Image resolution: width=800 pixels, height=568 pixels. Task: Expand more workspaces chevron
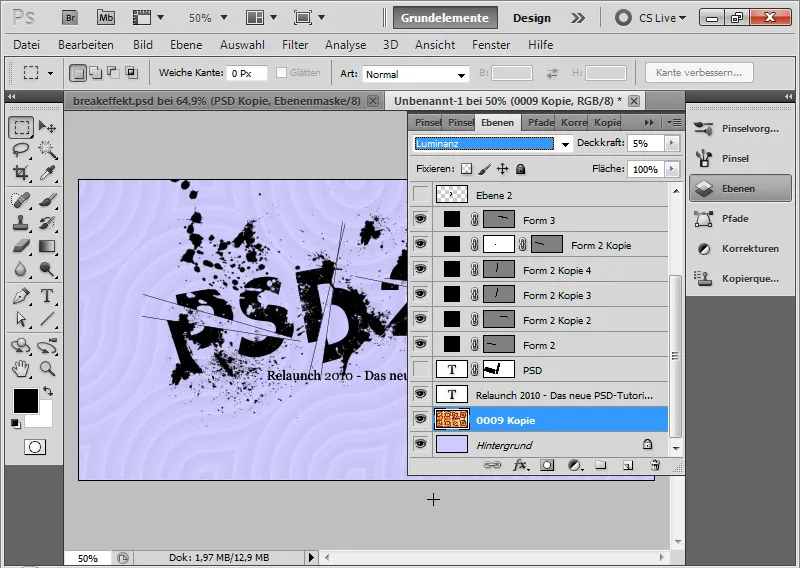578,18
